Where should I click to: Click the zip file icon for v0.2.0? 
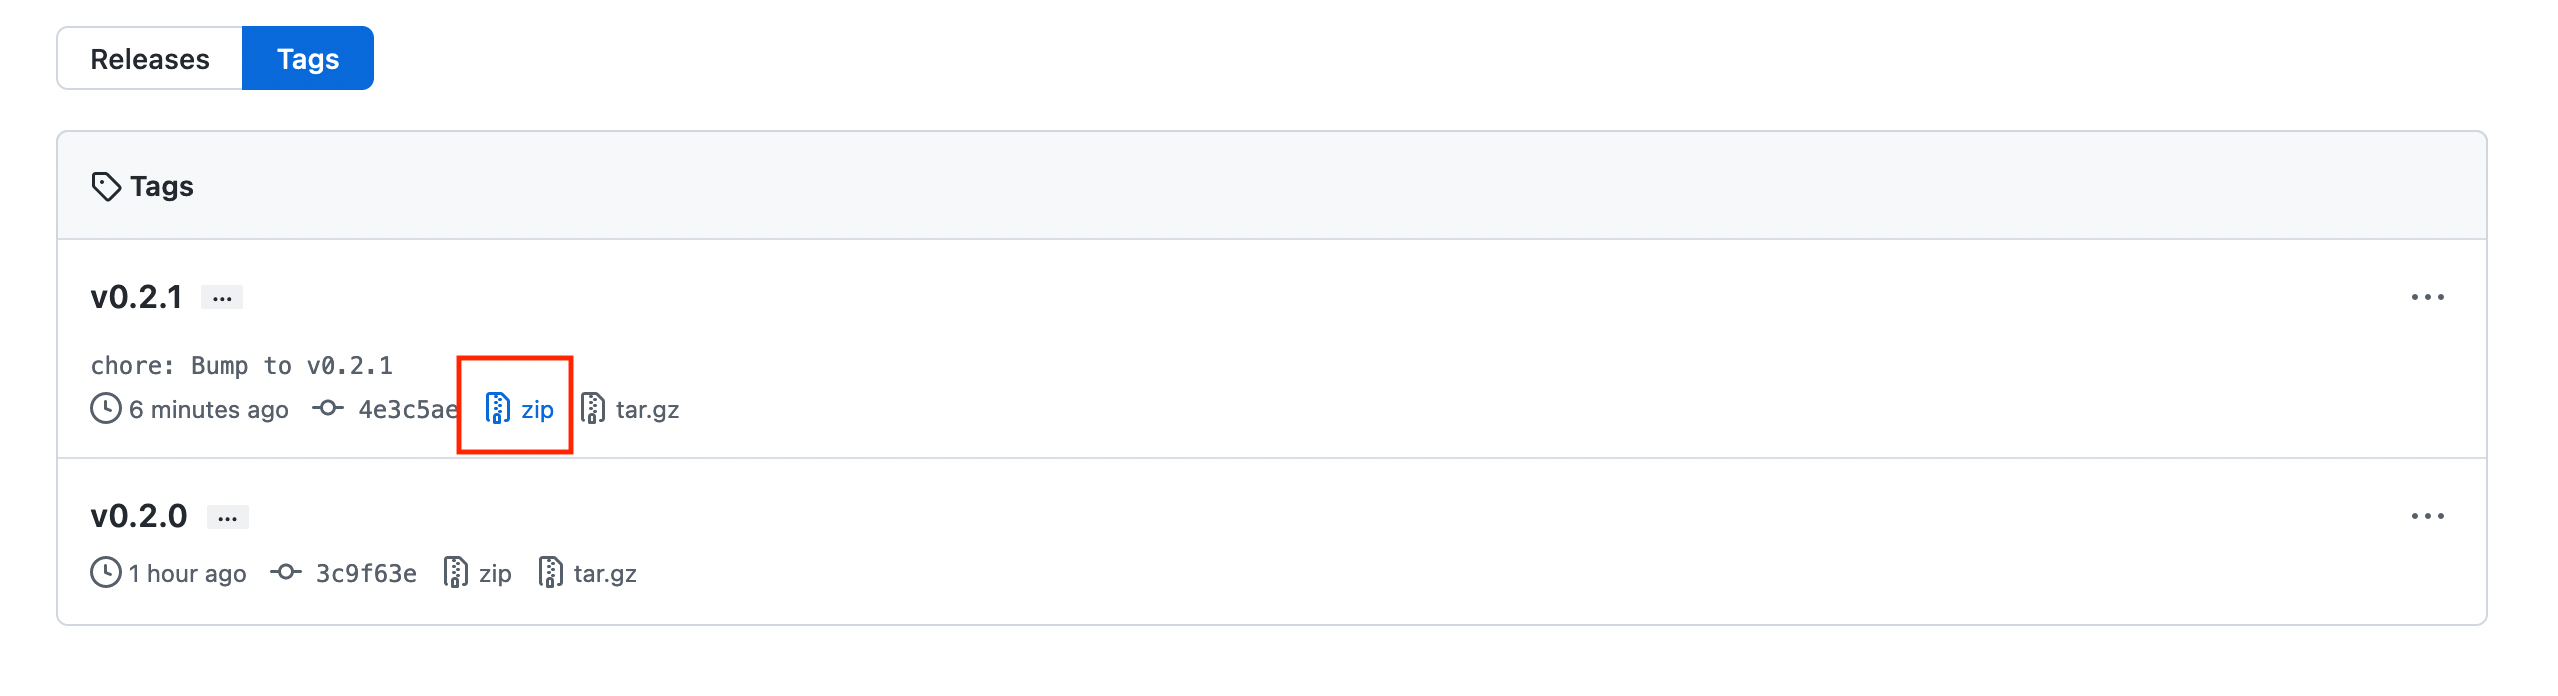point(456,573)
